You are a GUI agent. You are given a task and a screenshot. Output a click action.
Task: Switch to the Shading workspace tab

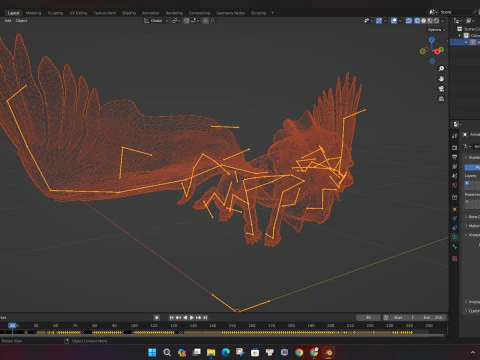pos(129,13)
